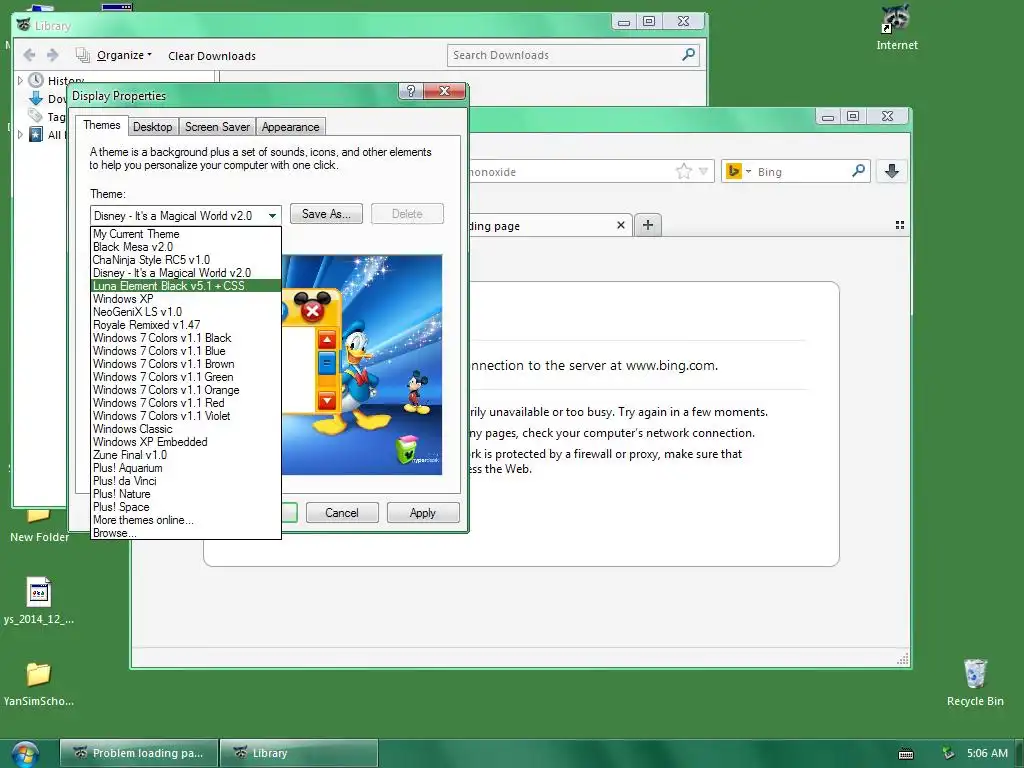Select Windows 7 Colors v1.1 Black

185,338
